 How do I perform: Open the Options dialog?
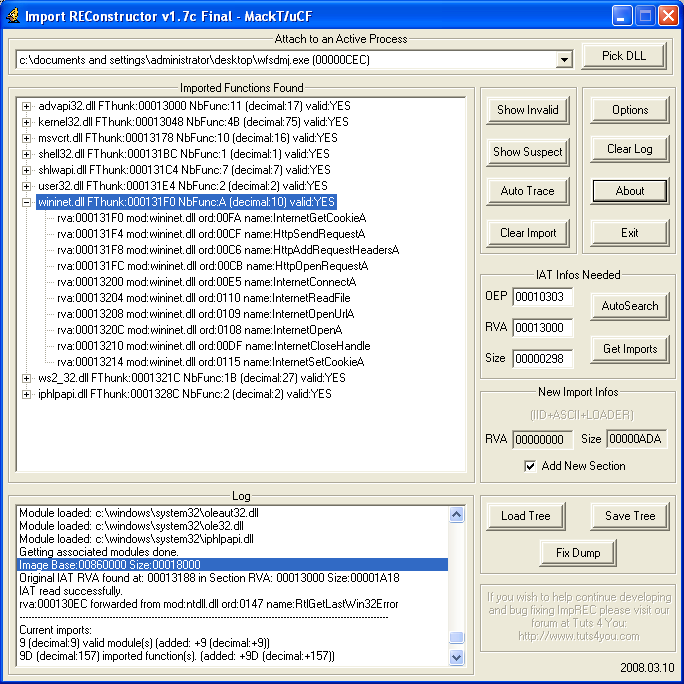coord(629,110)
